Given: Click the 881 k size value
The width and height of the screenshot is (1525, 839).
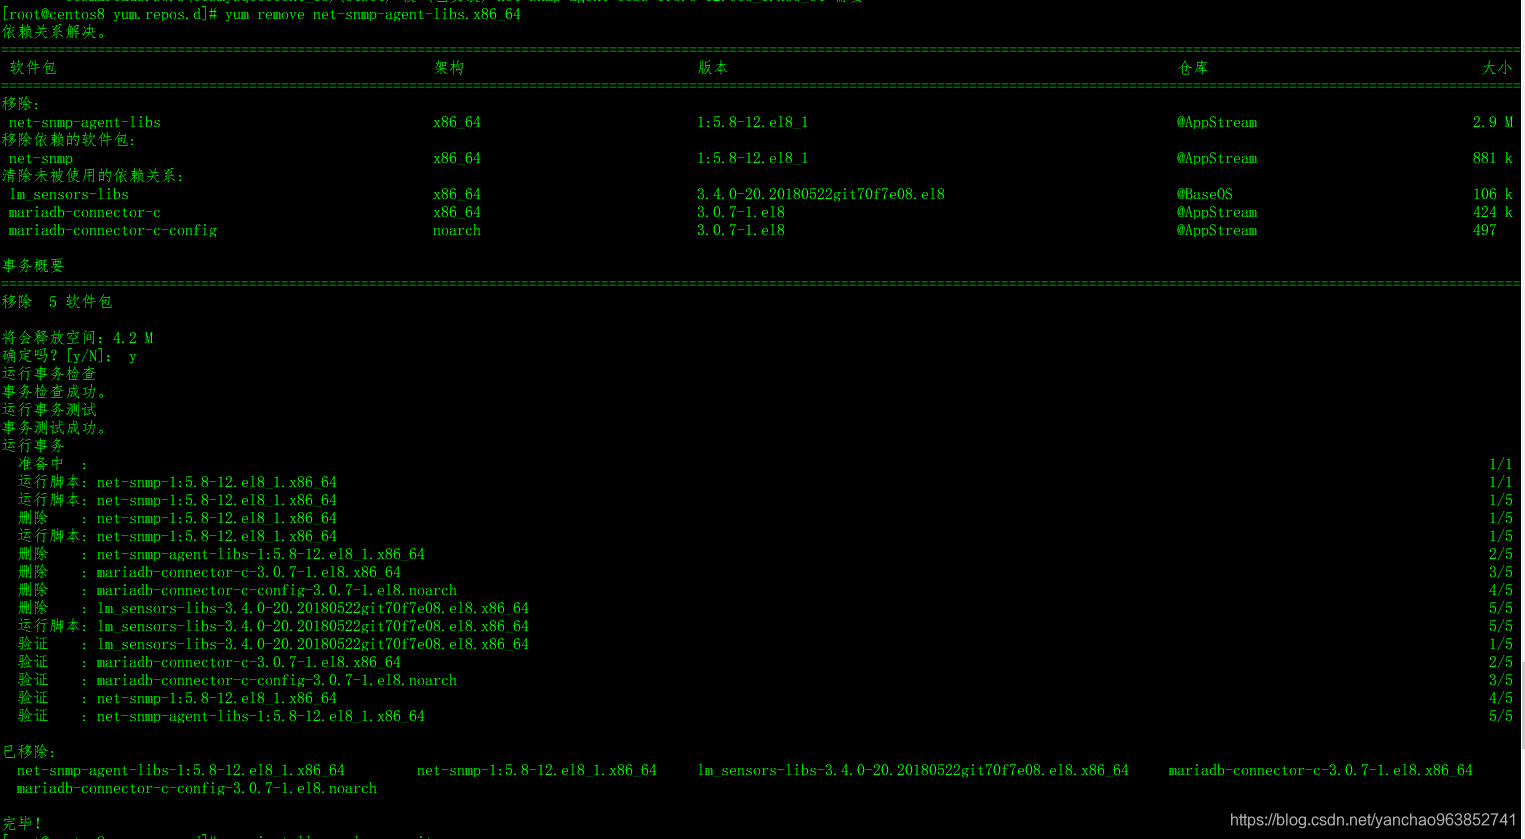Looking at the screenshot, I should 1493,158.
